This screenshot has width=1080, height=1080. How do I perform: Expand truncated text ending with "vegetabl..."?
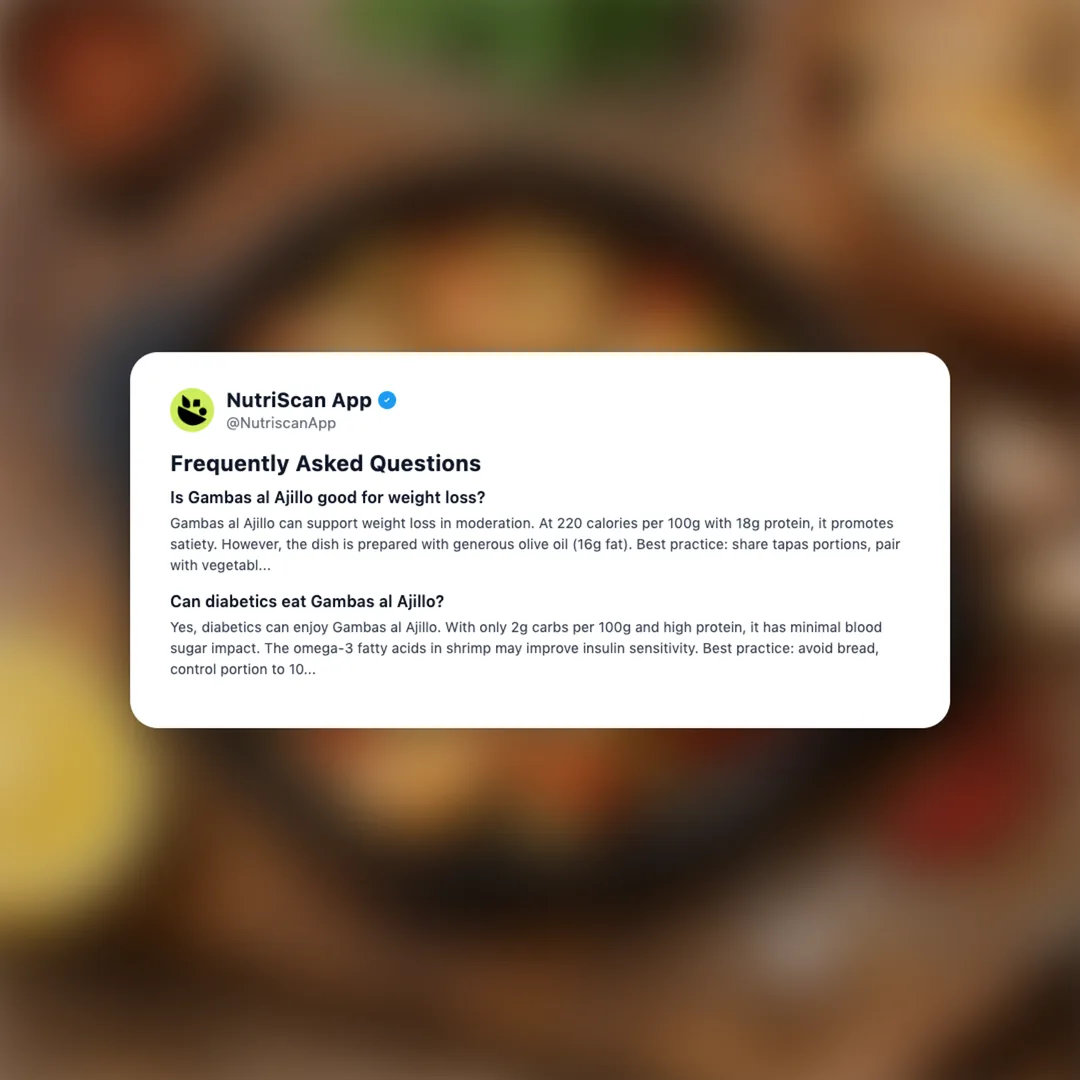click(220, 565)
